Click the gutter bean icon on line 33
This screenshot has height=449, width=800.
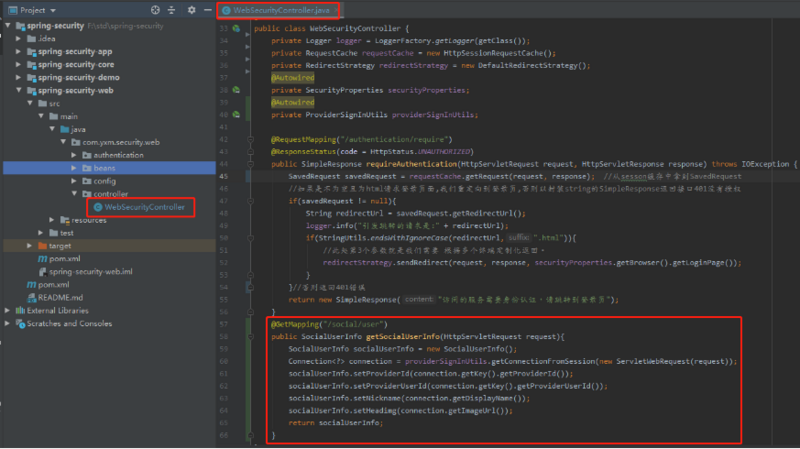pos(236,29)
